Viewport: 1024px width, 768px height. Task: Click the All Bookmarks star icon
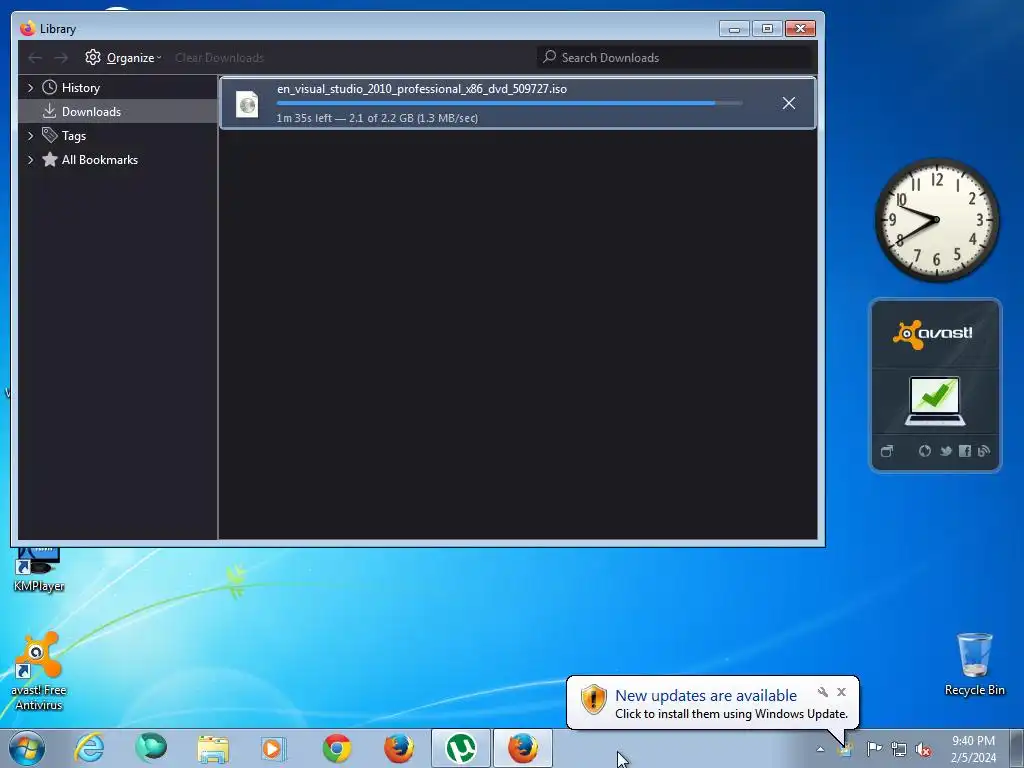(50, 159)
